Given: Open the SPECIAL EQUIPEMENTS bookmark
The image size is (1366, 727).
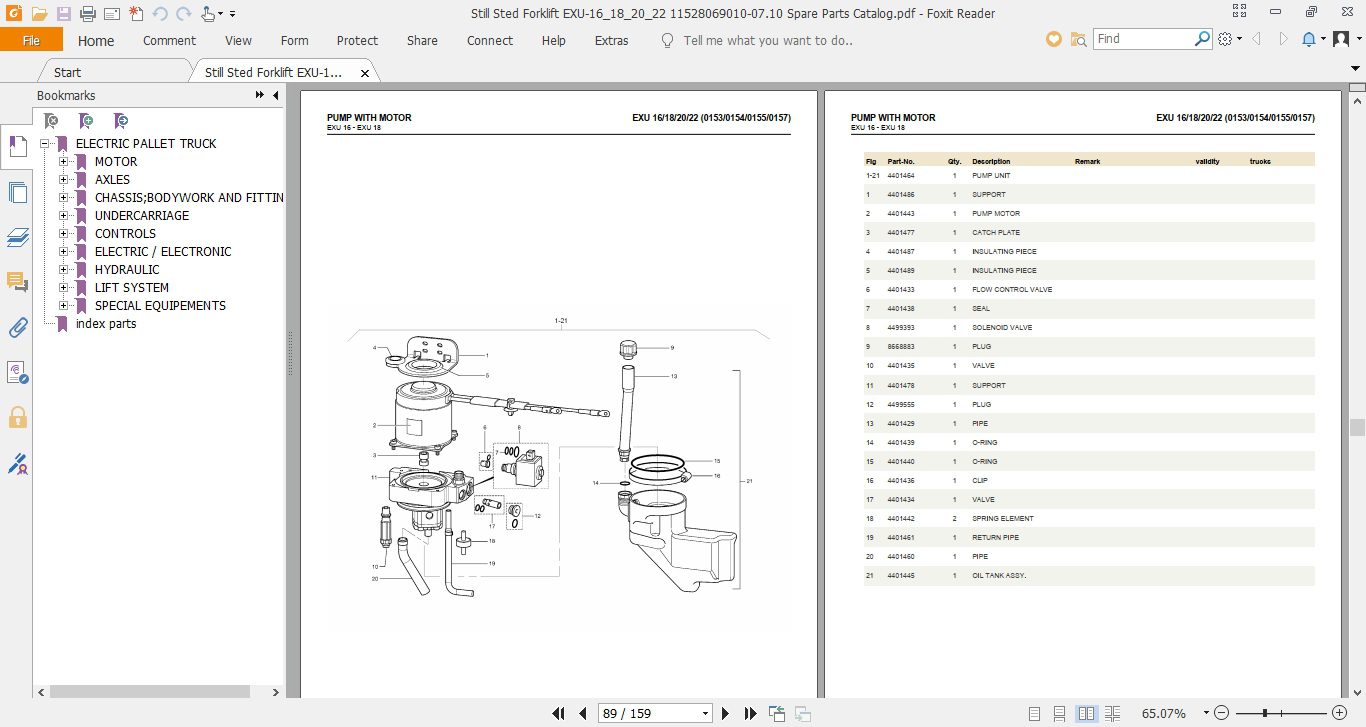Looking at the screenshot, I should [x=160, y=306].
